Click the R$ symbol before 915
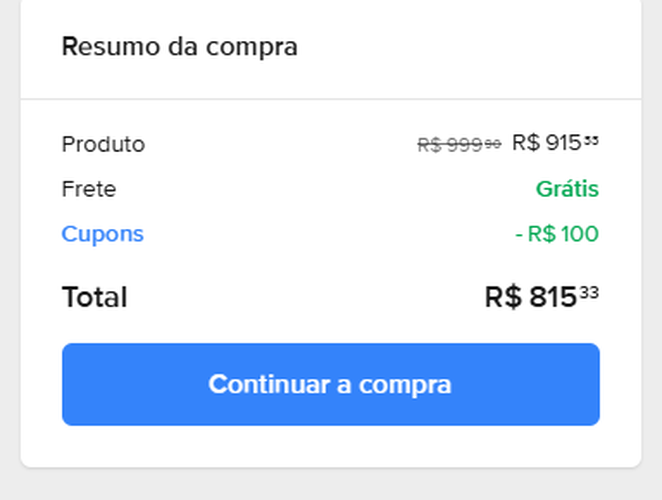Viewport: 662px width, 500px height. [x=526, y=143]
